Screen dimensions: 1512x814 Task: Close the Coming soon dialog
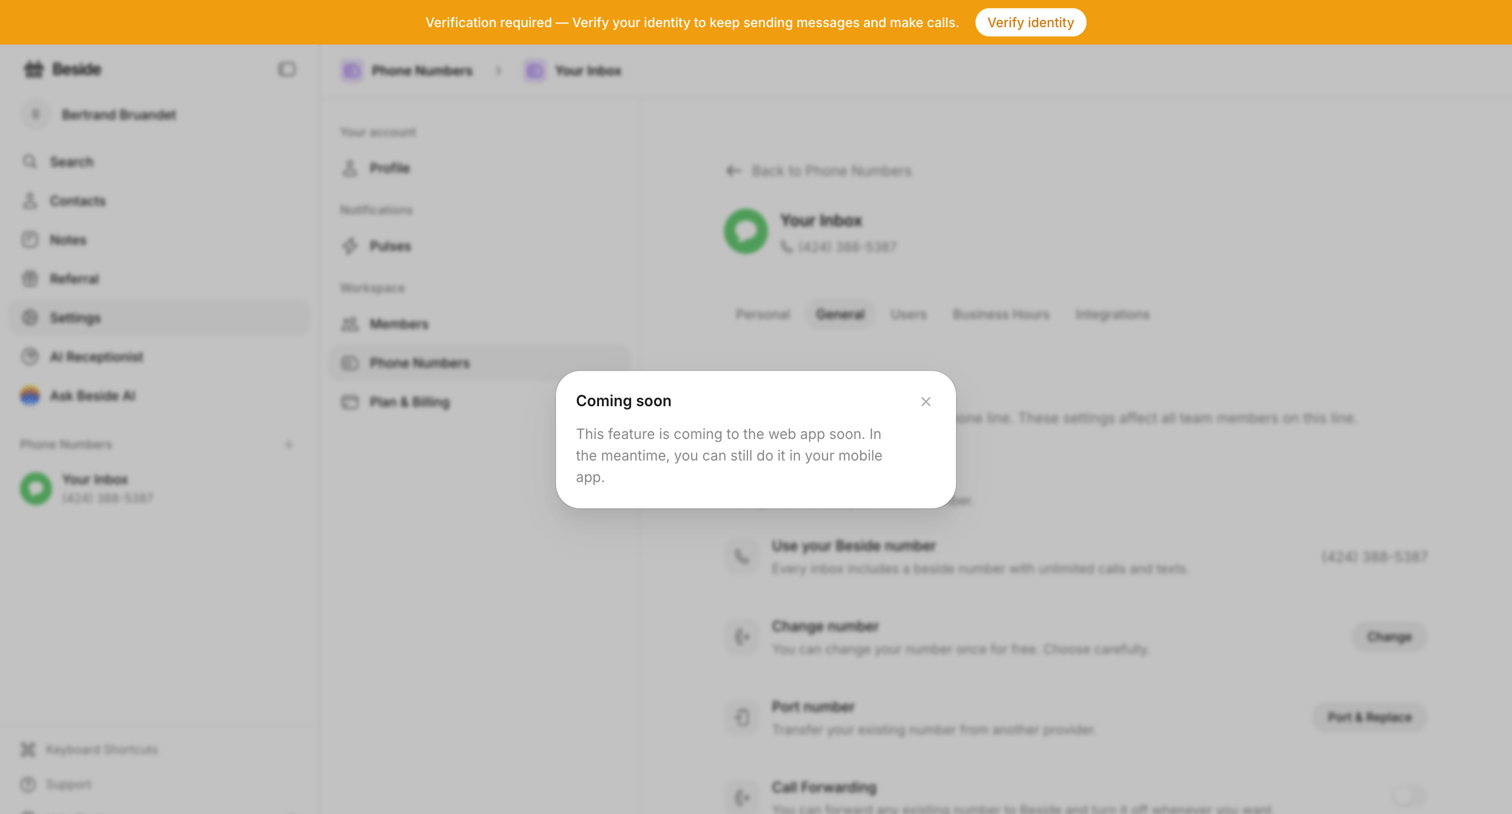pyautogui.click(x=926, y=402)
